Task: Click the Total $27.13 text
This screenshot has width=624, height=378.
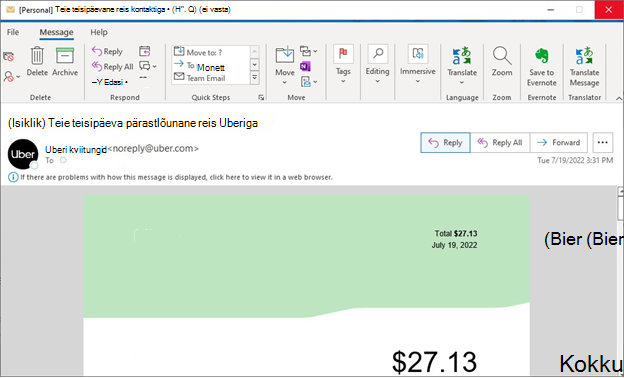Action: coord(456,234)
